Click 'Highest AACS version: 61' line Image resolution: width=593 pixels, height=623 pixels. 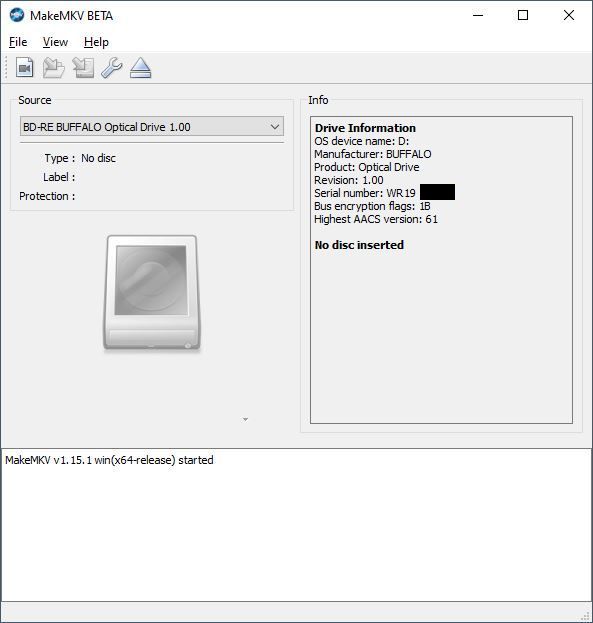(x=376, y=219)
